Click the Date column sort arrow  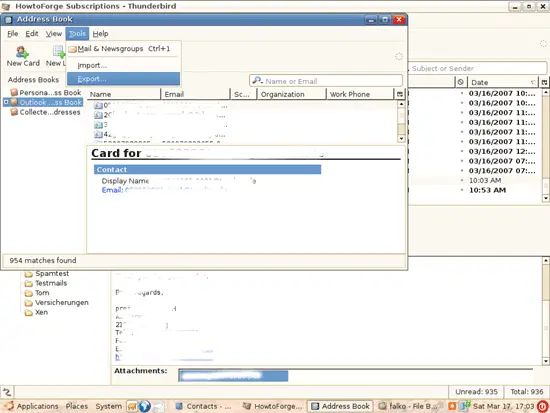click(x=533, y=82)
